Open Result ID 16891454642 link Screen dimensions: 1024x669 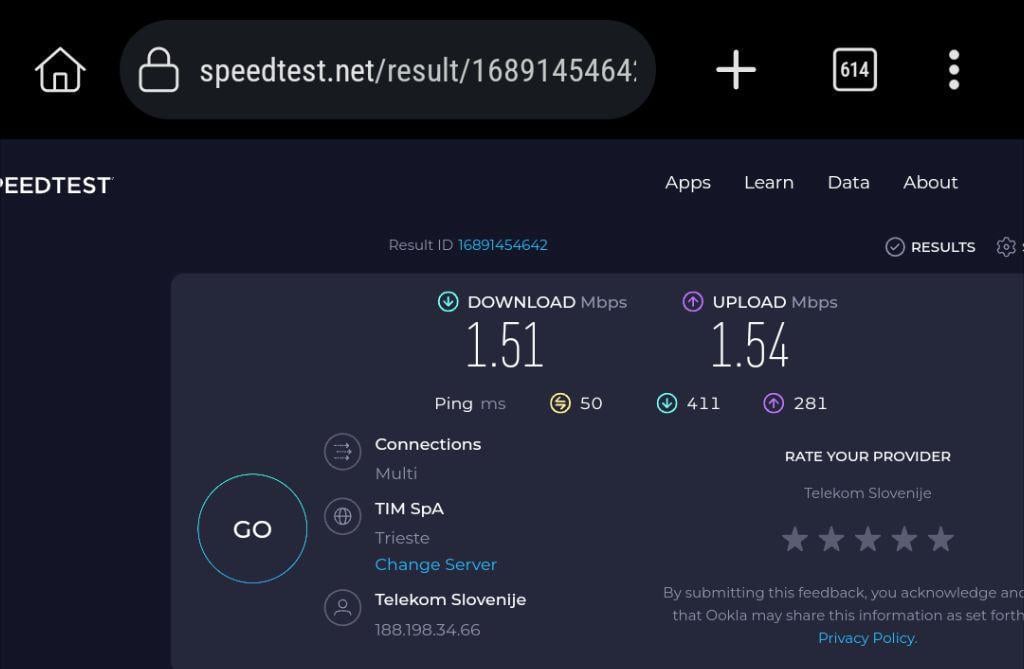502,245
